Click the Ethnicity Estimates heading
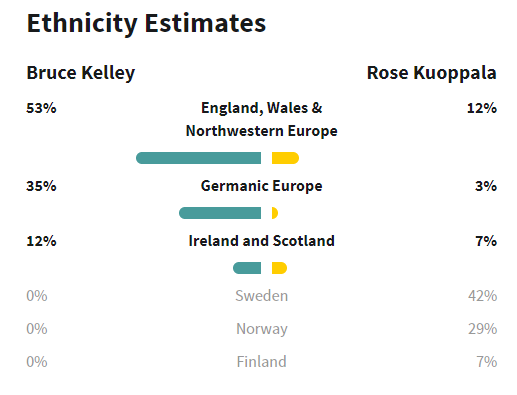Image resolution: width=517 pixels, height=395 pixels. point(146,23)
